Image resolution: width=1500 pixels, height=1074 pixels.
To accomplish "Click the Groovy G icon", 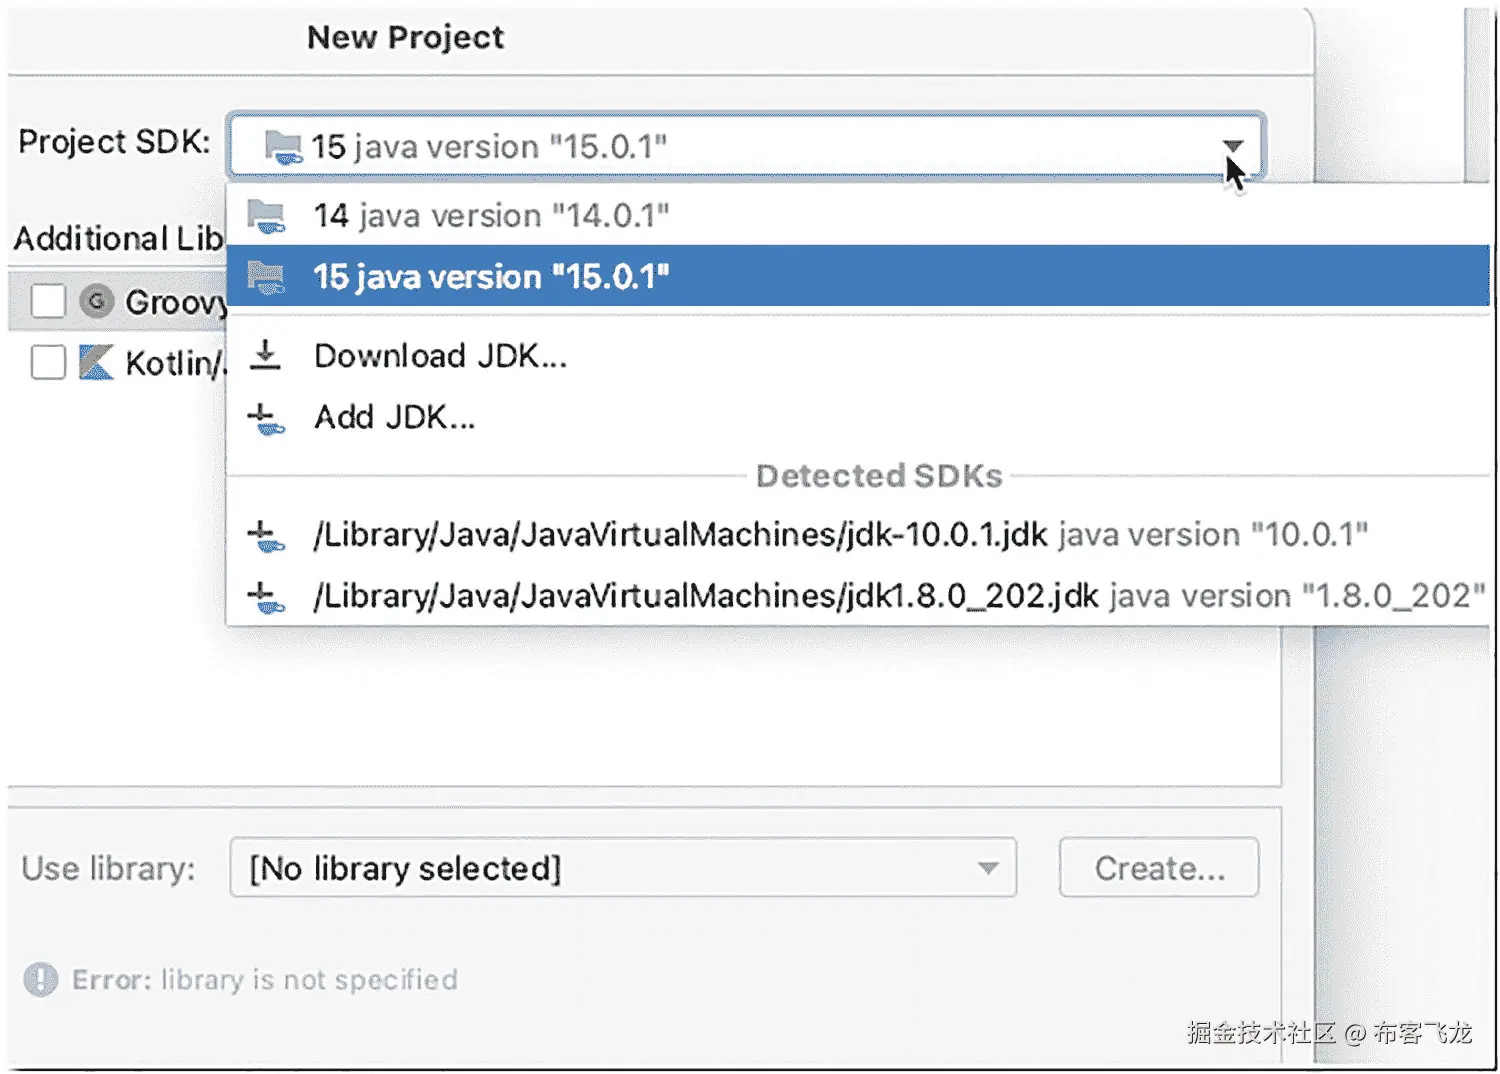I will coord(96,301).
